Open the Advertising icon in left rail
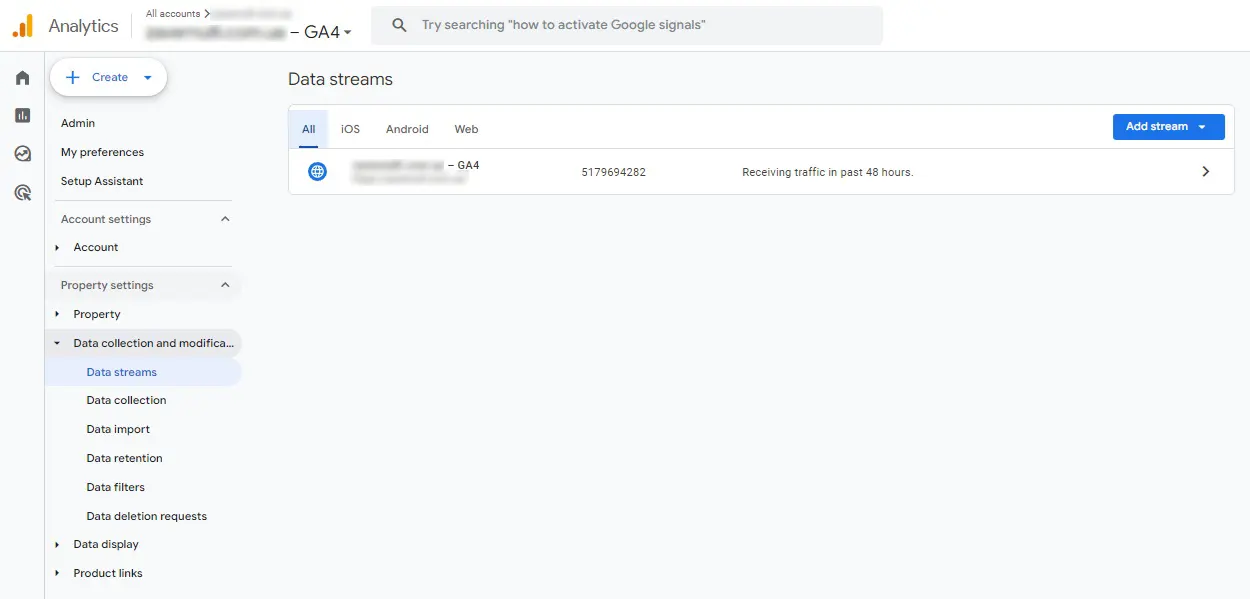The height and width of the screenshot is (599, 1250). click(22, 192)
